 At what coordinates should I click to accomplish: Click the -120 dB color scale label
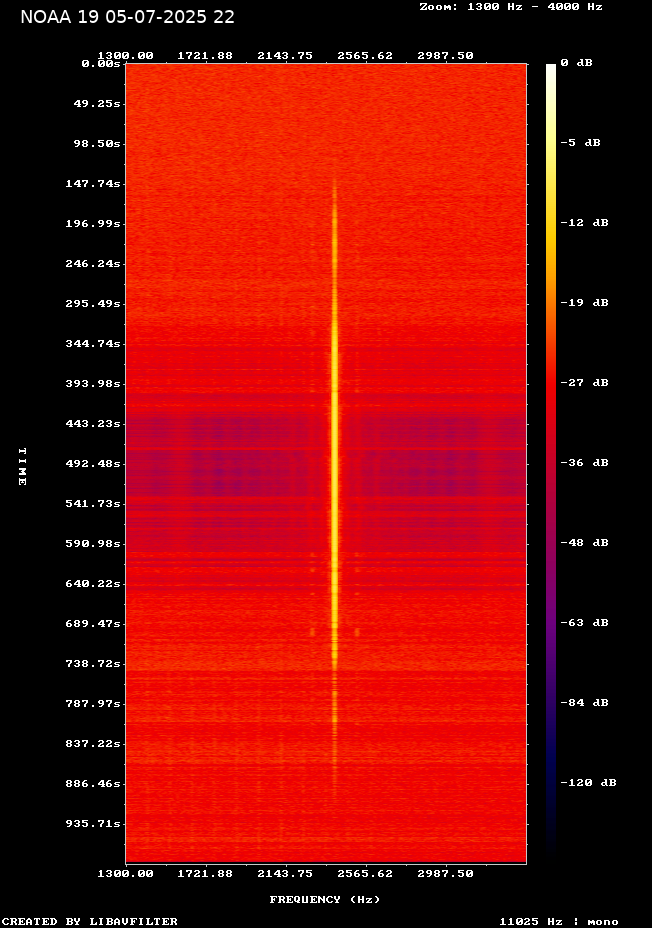coord(587,783)
